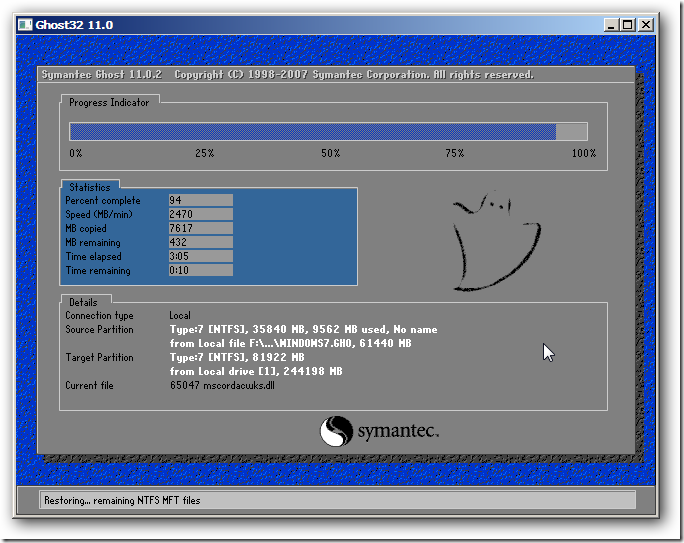Click the 'Speed (MB/min)' label
This screenshot has width=684, height=543.
tap(99, 215)
